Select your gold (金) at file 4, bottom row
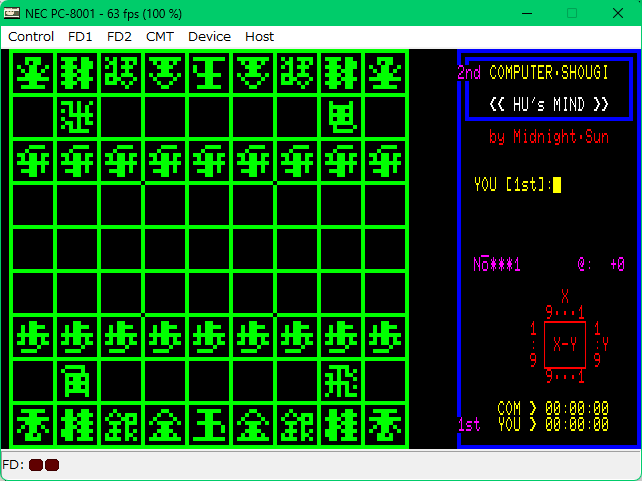 (x=253, y=426)
